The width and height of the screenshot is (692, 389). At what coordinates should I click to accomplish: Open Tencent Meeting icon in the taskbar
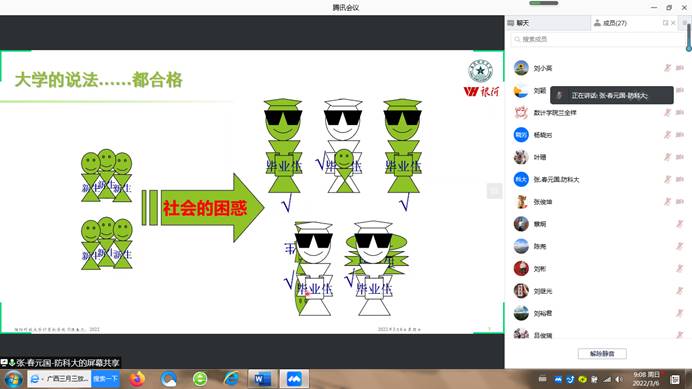pos(294,379)
